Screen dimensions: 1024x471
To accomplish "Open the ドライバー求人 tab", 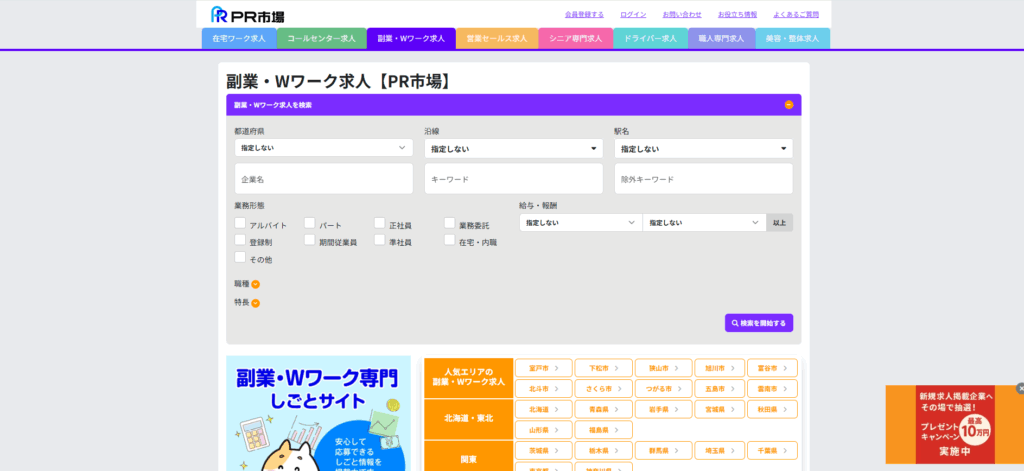I will [649, 38].
